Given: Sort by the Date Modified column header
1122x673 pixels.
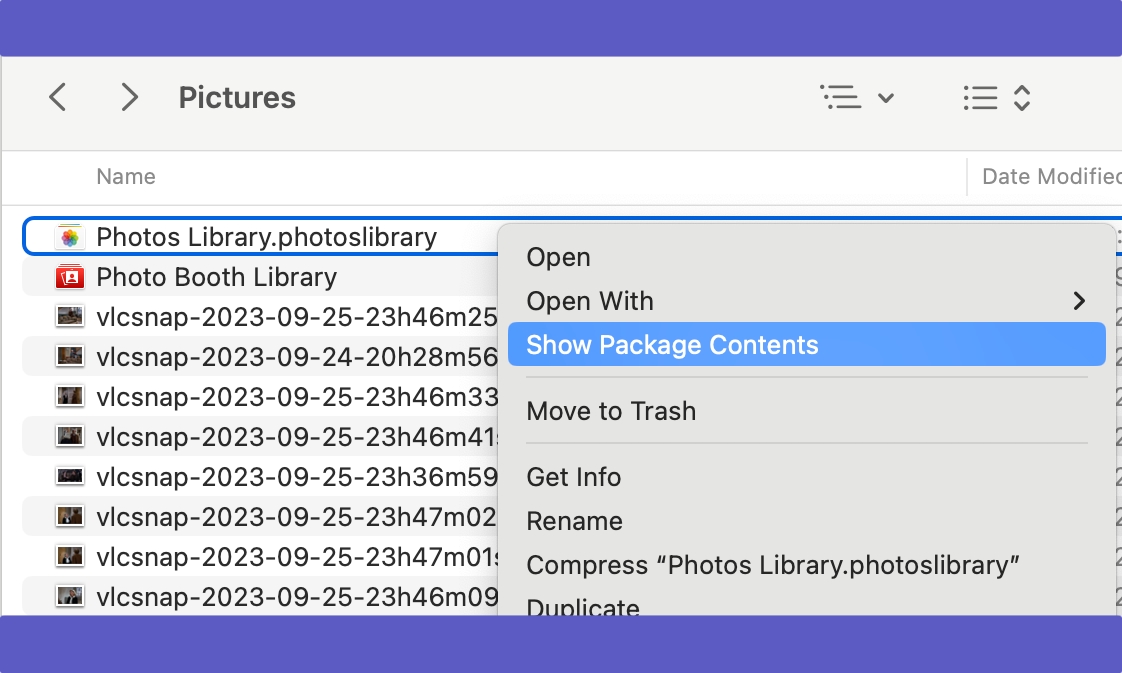Looking at the screenshot, I should (1051, 177).
